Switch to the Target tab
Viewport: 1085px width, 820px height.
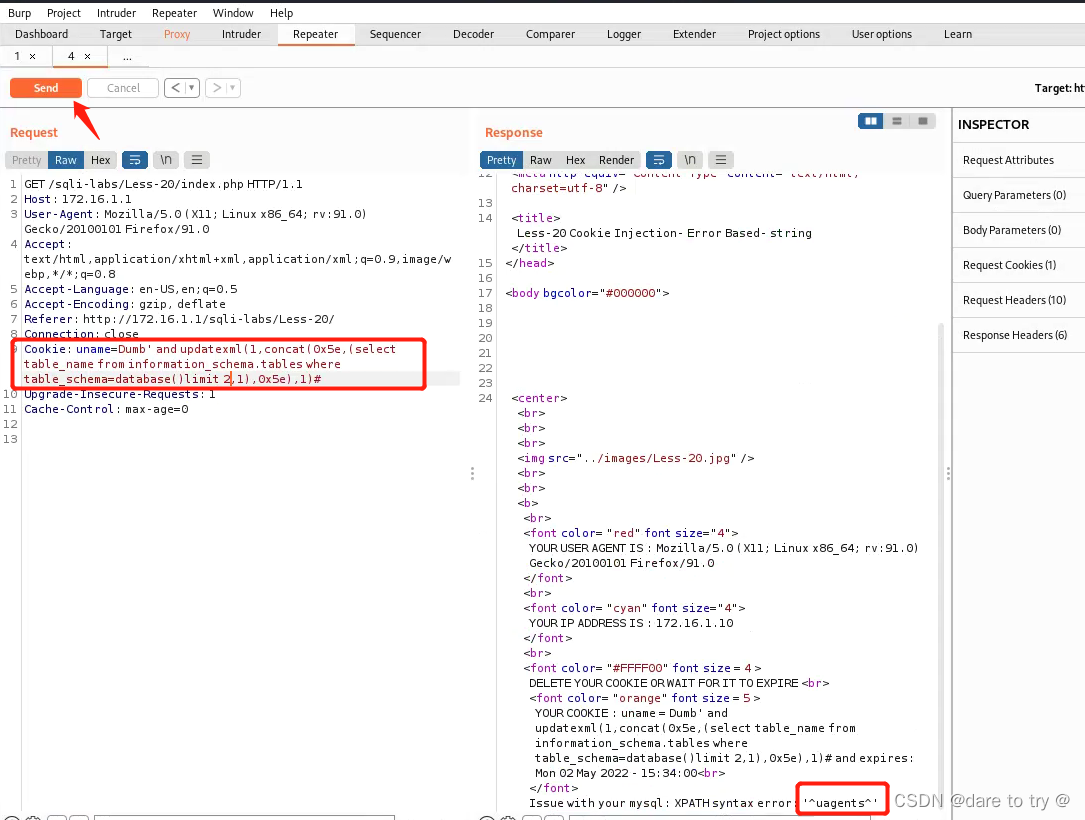point(116,34)
